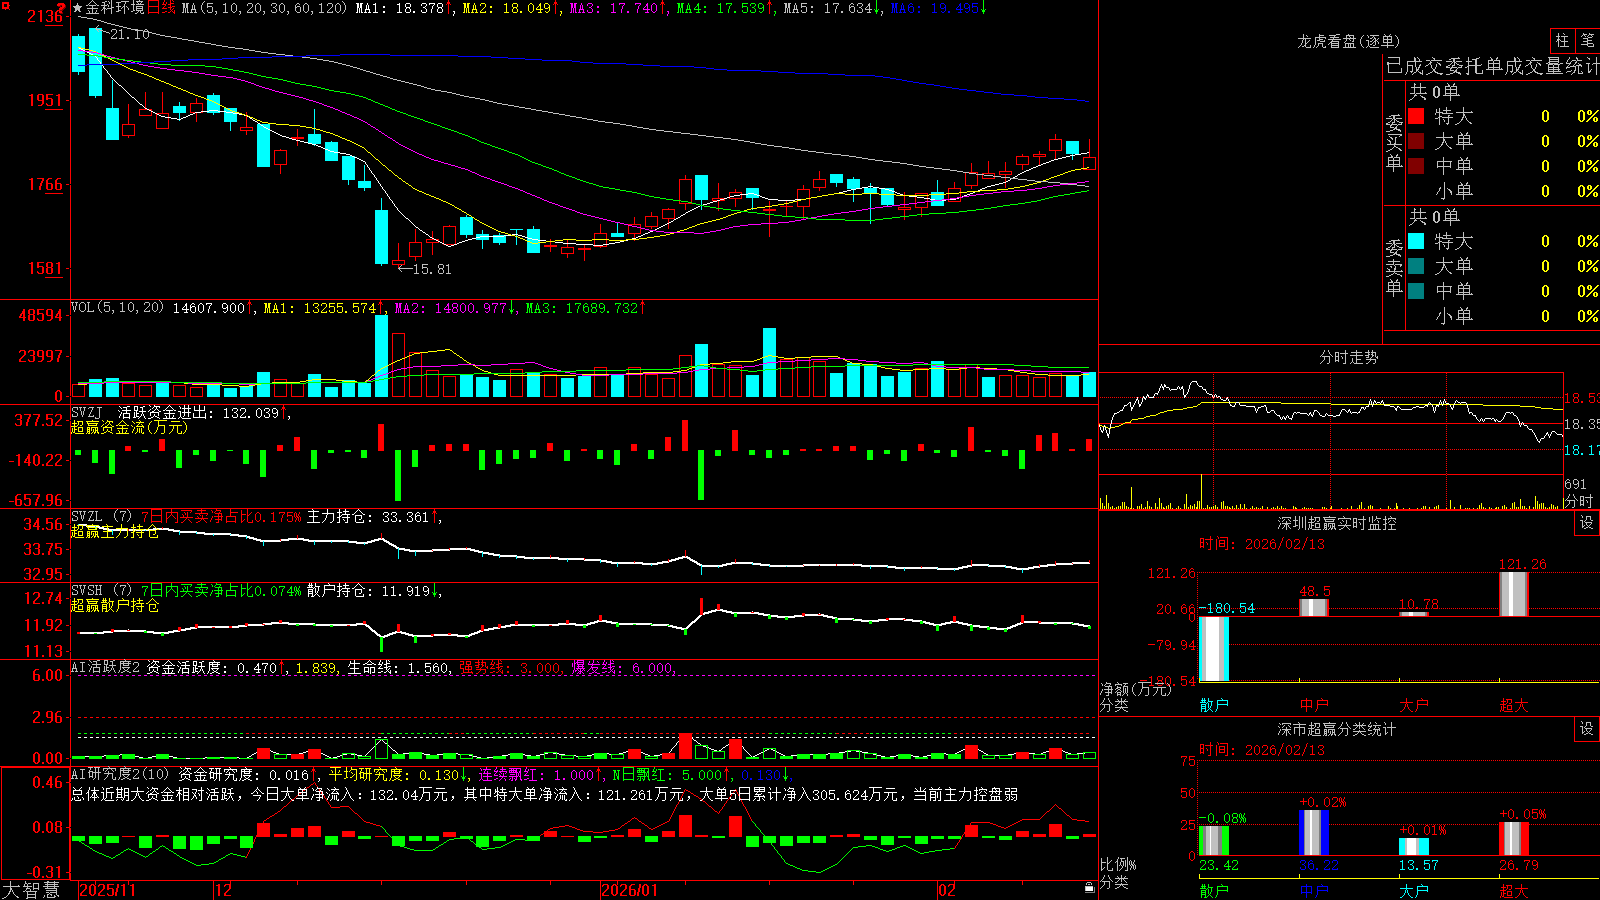Click the 超赢资金流(万元) label
The image size is (1600, 900).
pyautogui.click(x=129, y=427)
